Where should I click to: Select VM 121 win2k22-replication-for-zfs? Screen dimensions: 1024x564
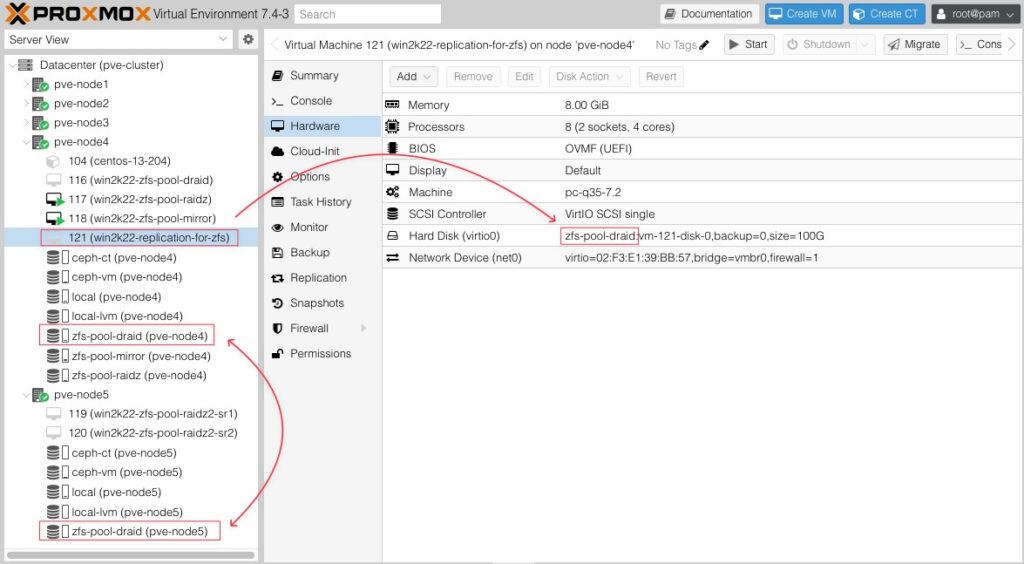(131, 238)
